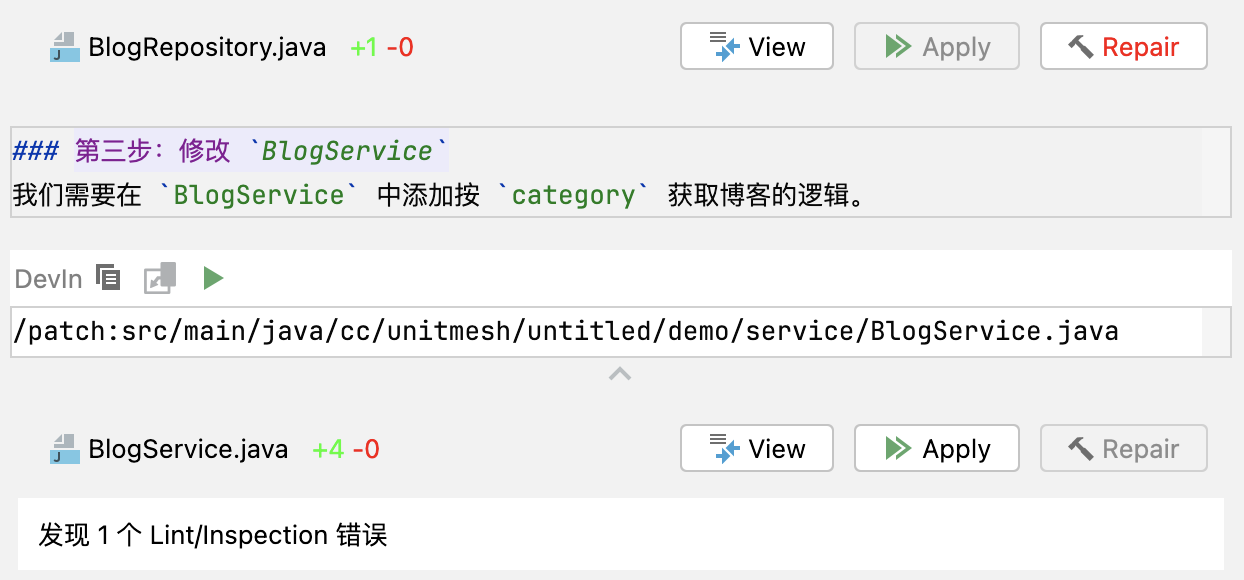
Task: Click the `category` inline code text
Action: pos(573,195)
